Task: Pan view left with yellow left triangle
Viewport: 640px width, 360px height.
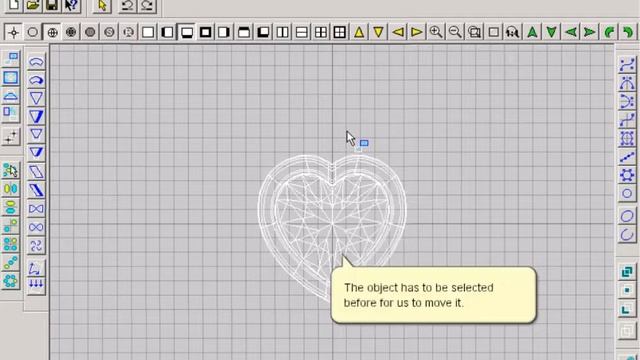Action: pos(398,32)
